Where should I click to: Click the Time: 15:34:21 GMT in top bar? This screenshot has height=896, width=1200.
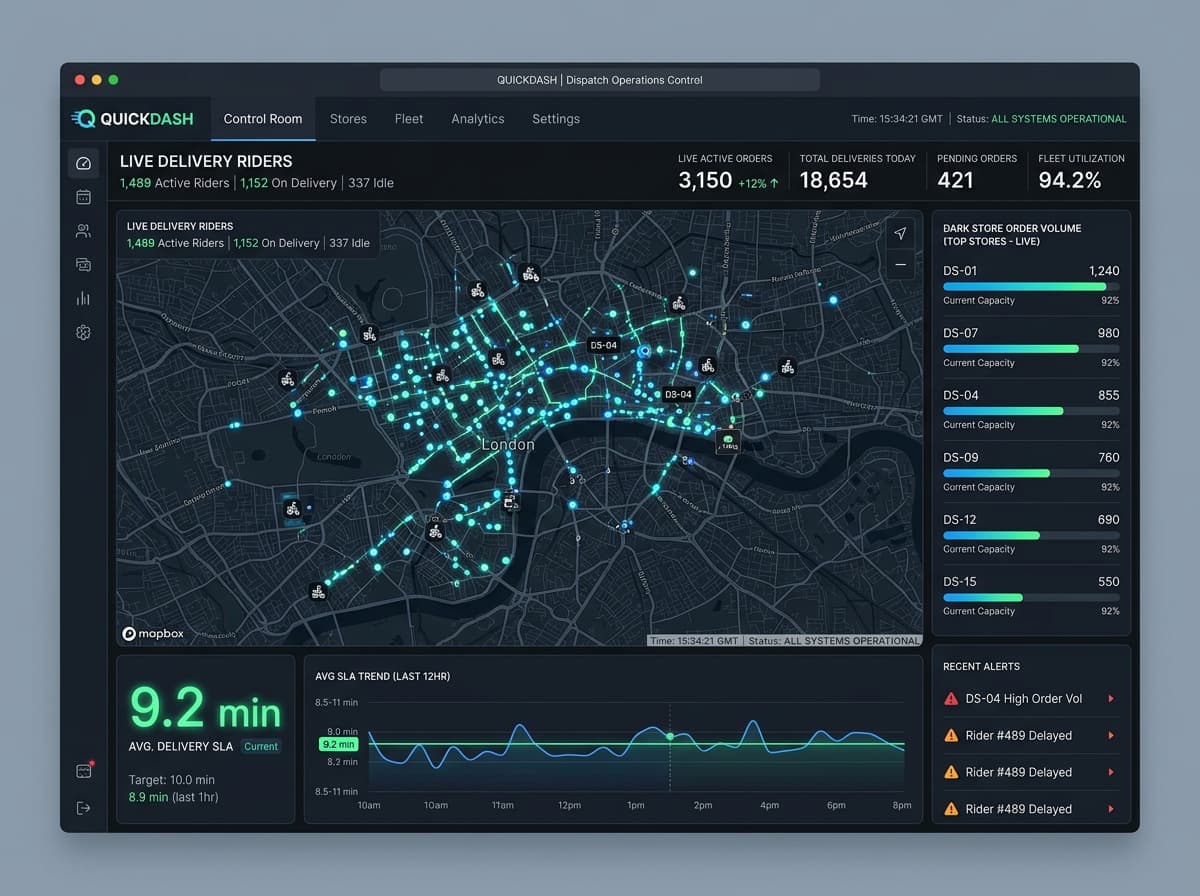(x=897, y=118)
